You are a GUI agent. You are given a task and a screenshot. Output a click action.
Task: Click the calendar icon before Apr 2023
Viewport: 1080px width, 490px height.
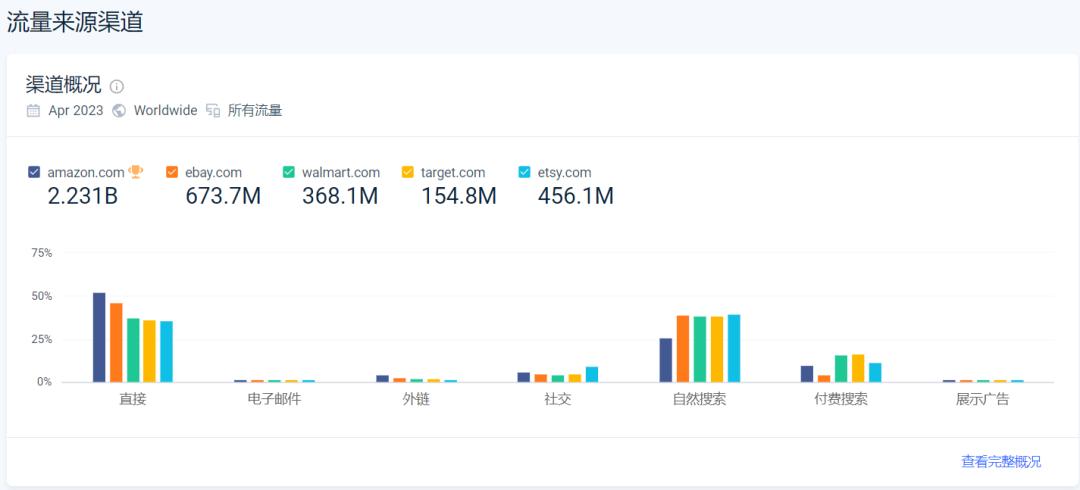(x=33, y=111)
